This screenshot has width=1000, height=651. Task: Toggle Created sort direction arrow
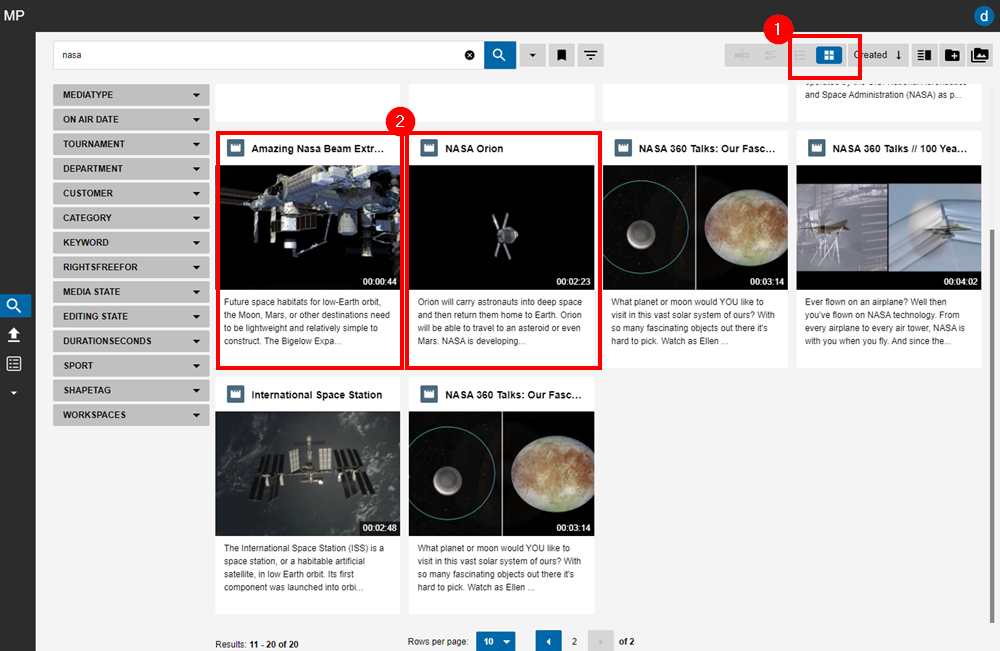point(898,55)
